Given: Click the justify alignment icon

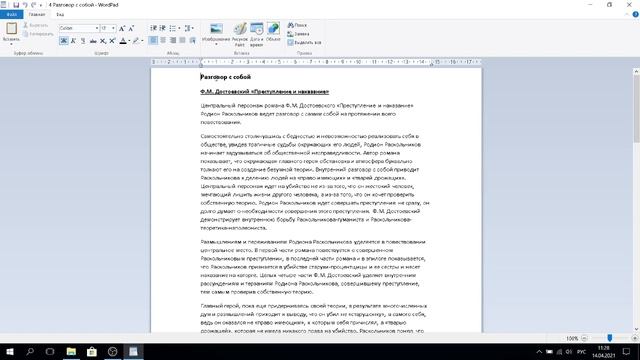Looking at the screenshot, I should pos(182,40).
